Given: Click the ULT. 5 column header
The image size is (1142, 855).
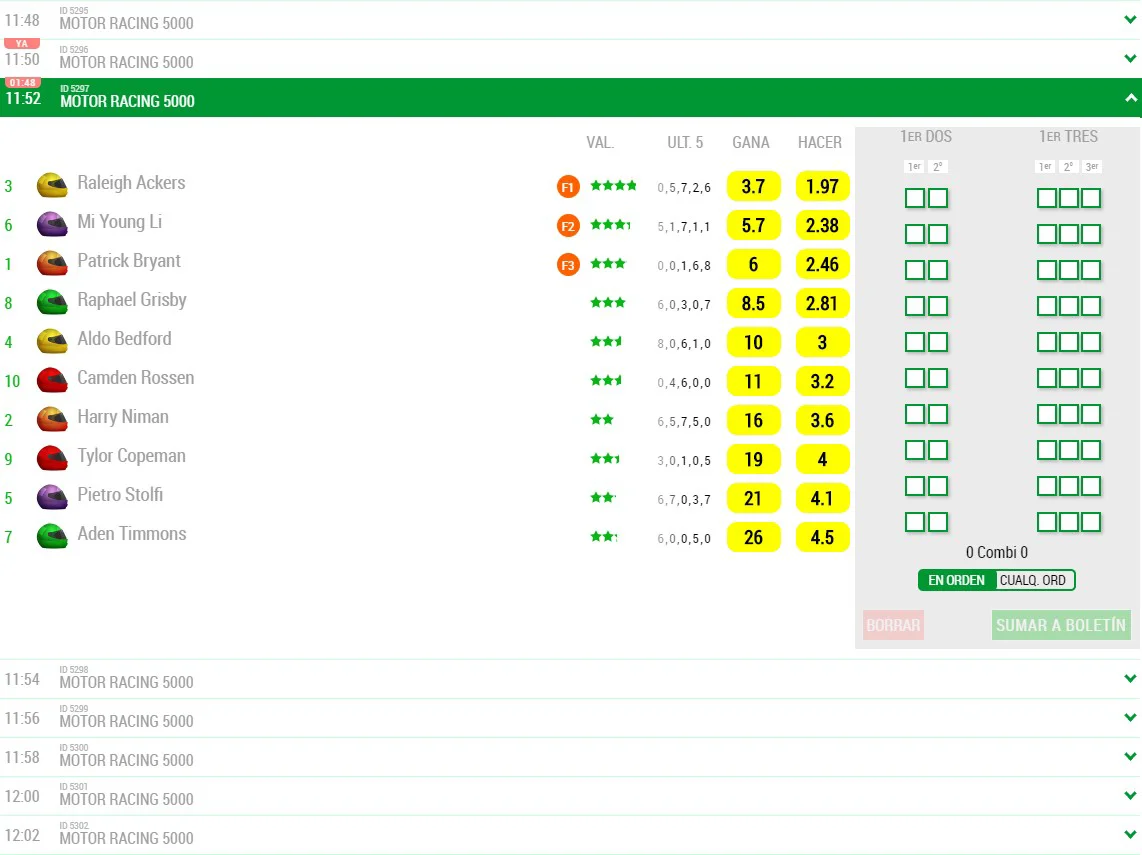Looking at the screenshot, I should point(685,142).
